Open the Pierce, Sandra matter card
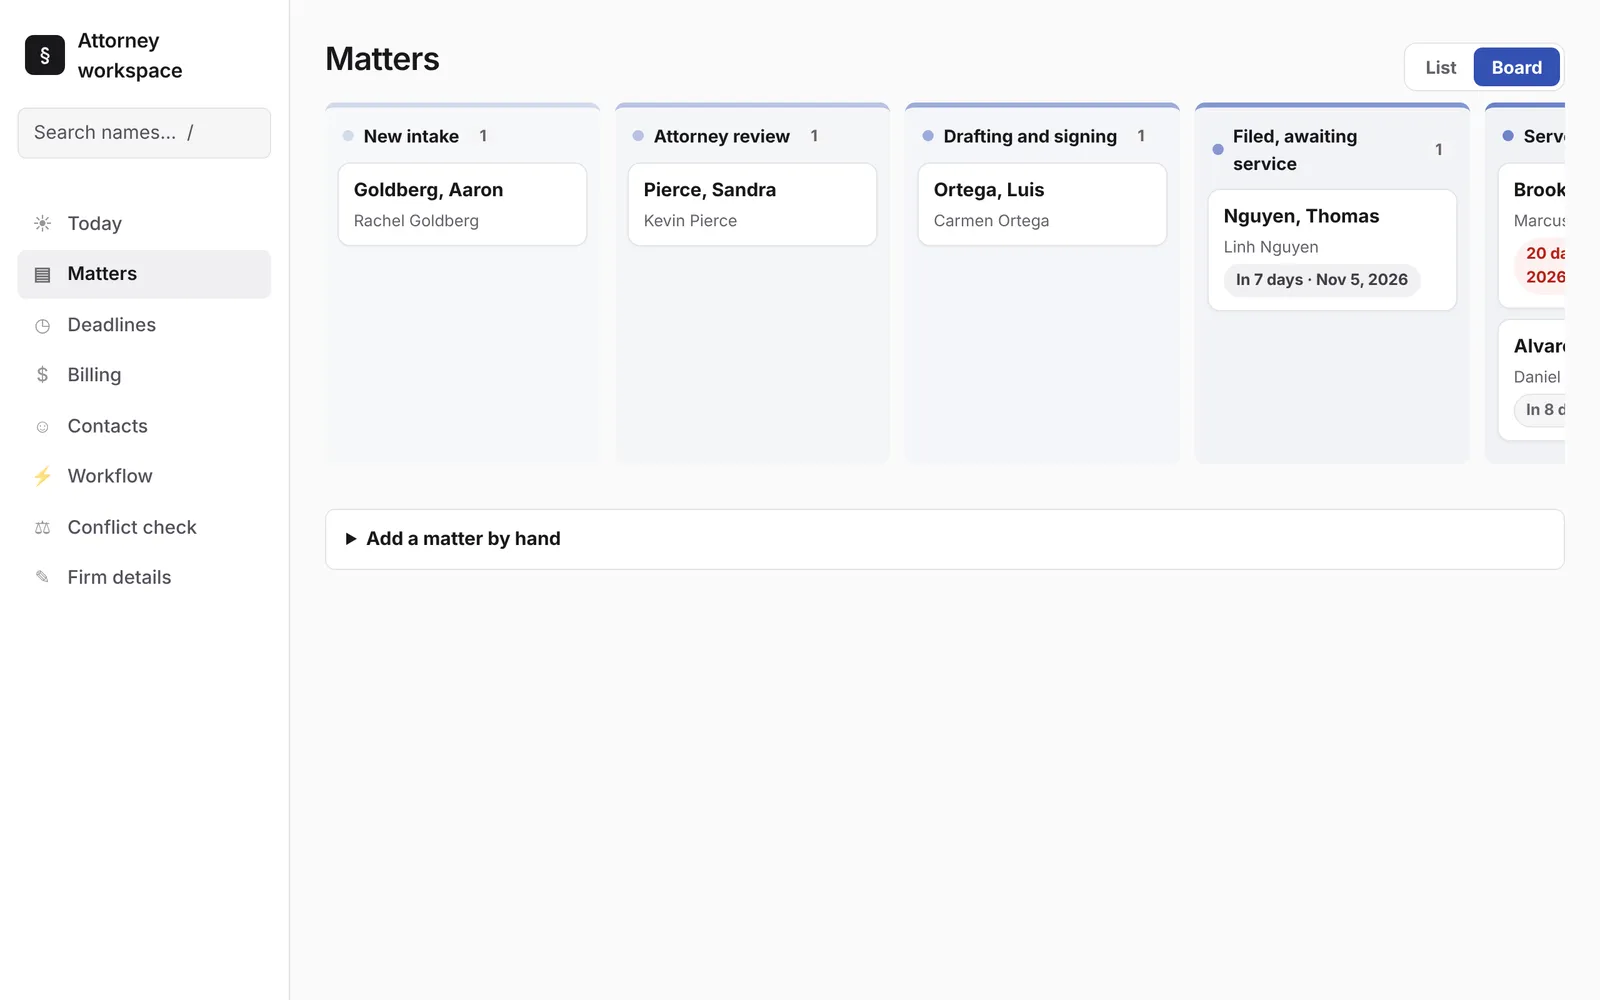This screenshot has height=1000, width=1600. tap(752, 204)
